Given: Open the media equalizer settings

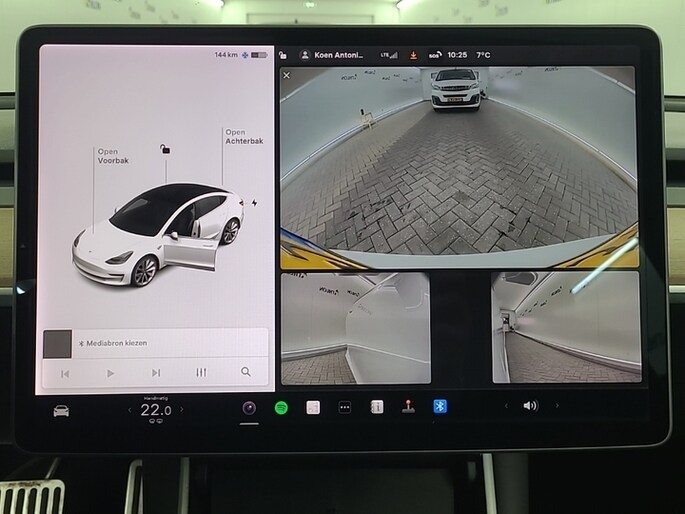Looking at the screenshot, I should [x=201, y=372].
